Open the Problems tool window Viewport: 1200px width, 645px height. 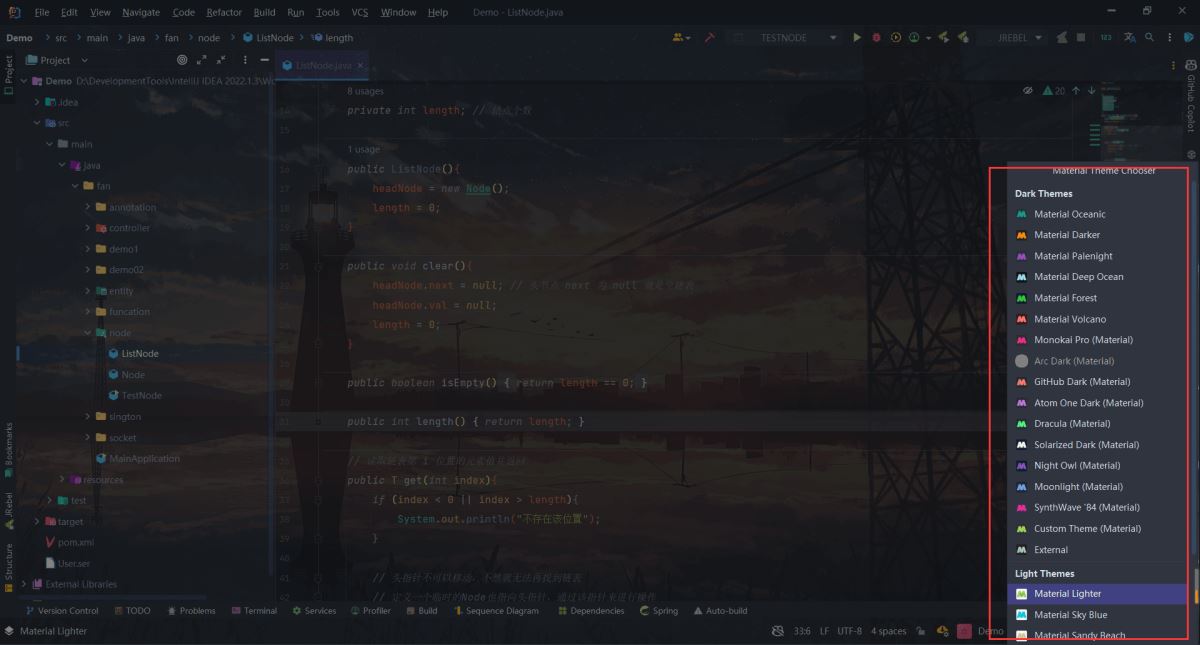(190, 611)
